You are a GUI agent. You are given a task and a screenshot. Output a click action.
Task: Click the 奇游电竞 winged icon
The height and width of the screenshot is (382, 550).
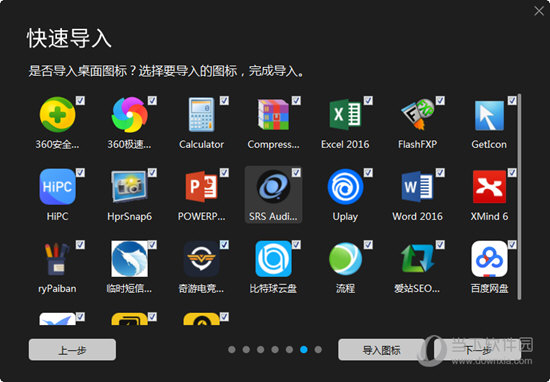[201, 259]
